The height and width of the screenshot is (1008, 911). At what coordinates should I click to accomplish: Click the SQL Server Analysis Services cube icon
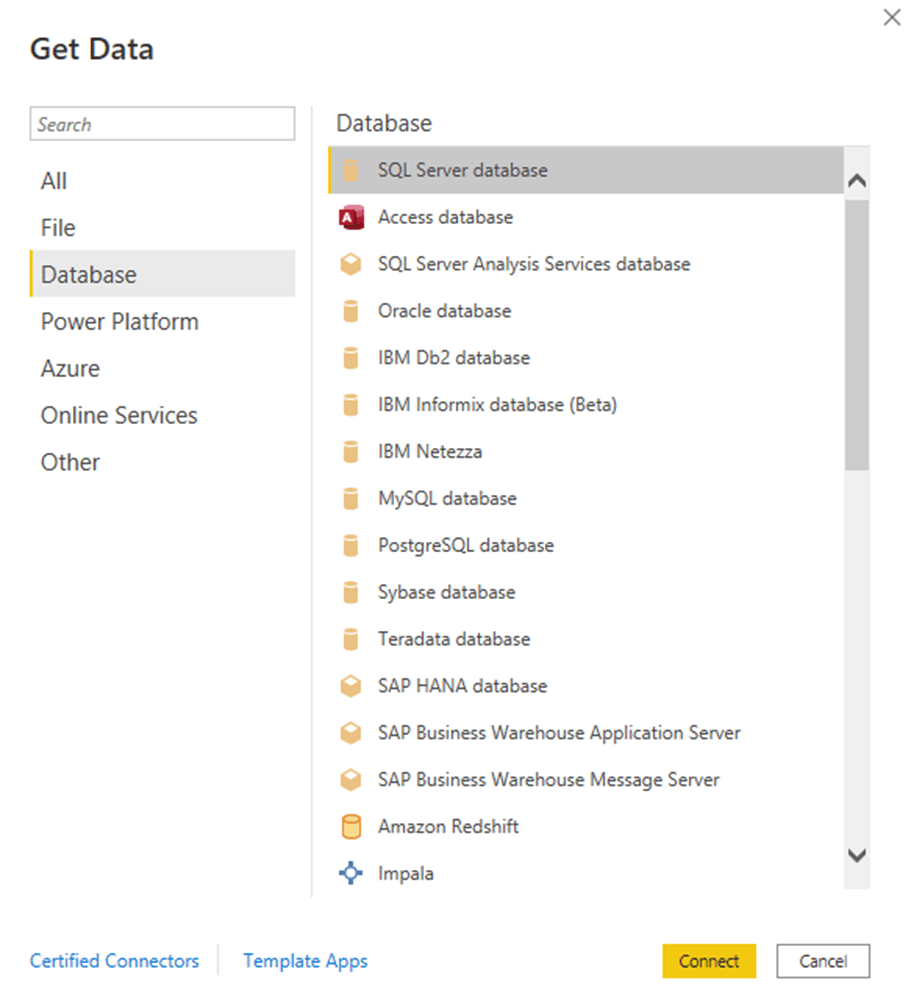point(351,264)
